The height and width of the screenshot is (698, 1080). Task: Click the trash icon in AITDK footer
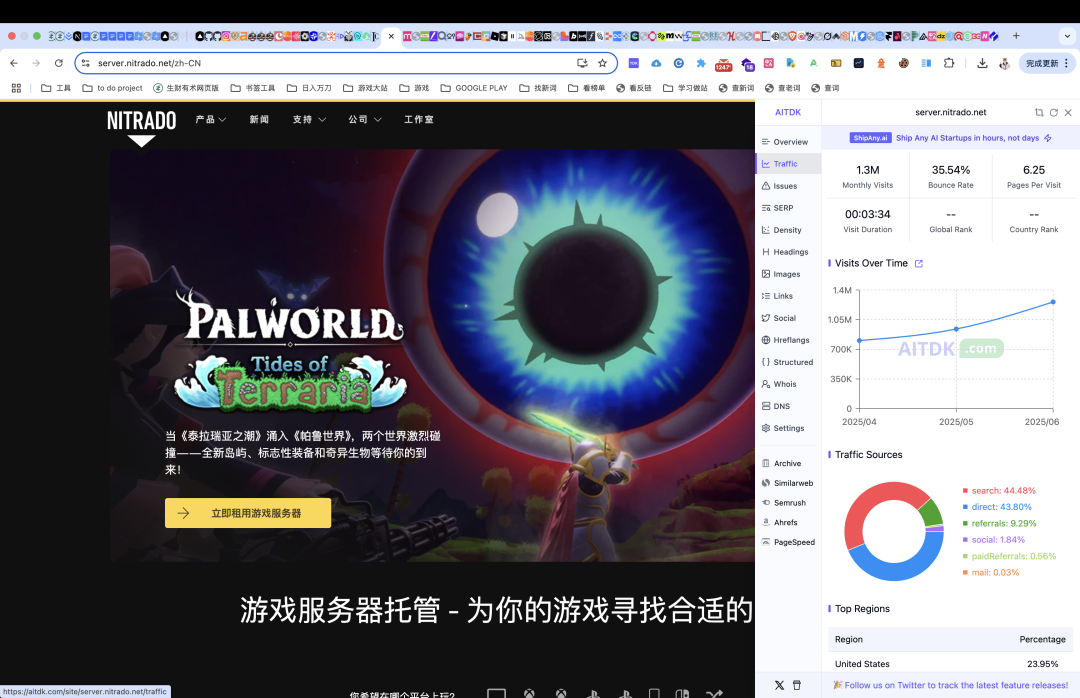tap(797, 685)
